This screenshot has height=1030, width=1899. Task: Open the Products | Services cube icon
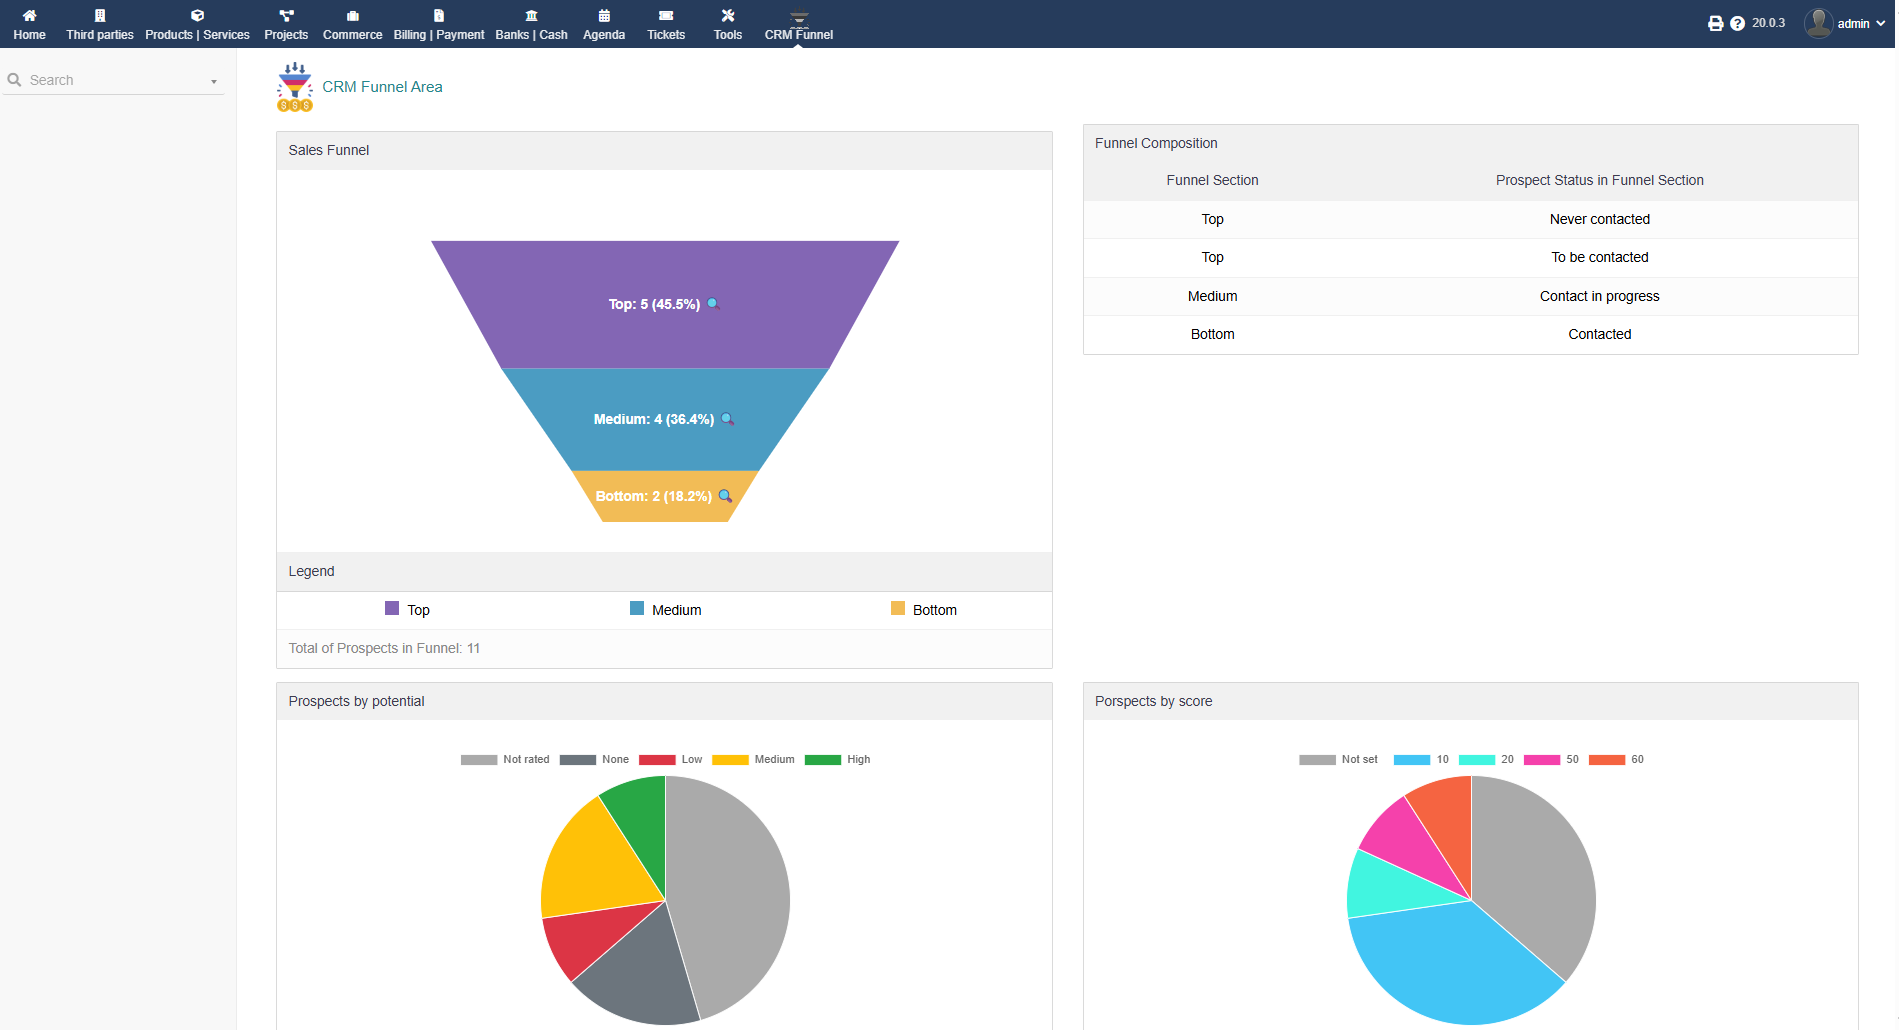point(197,16)
